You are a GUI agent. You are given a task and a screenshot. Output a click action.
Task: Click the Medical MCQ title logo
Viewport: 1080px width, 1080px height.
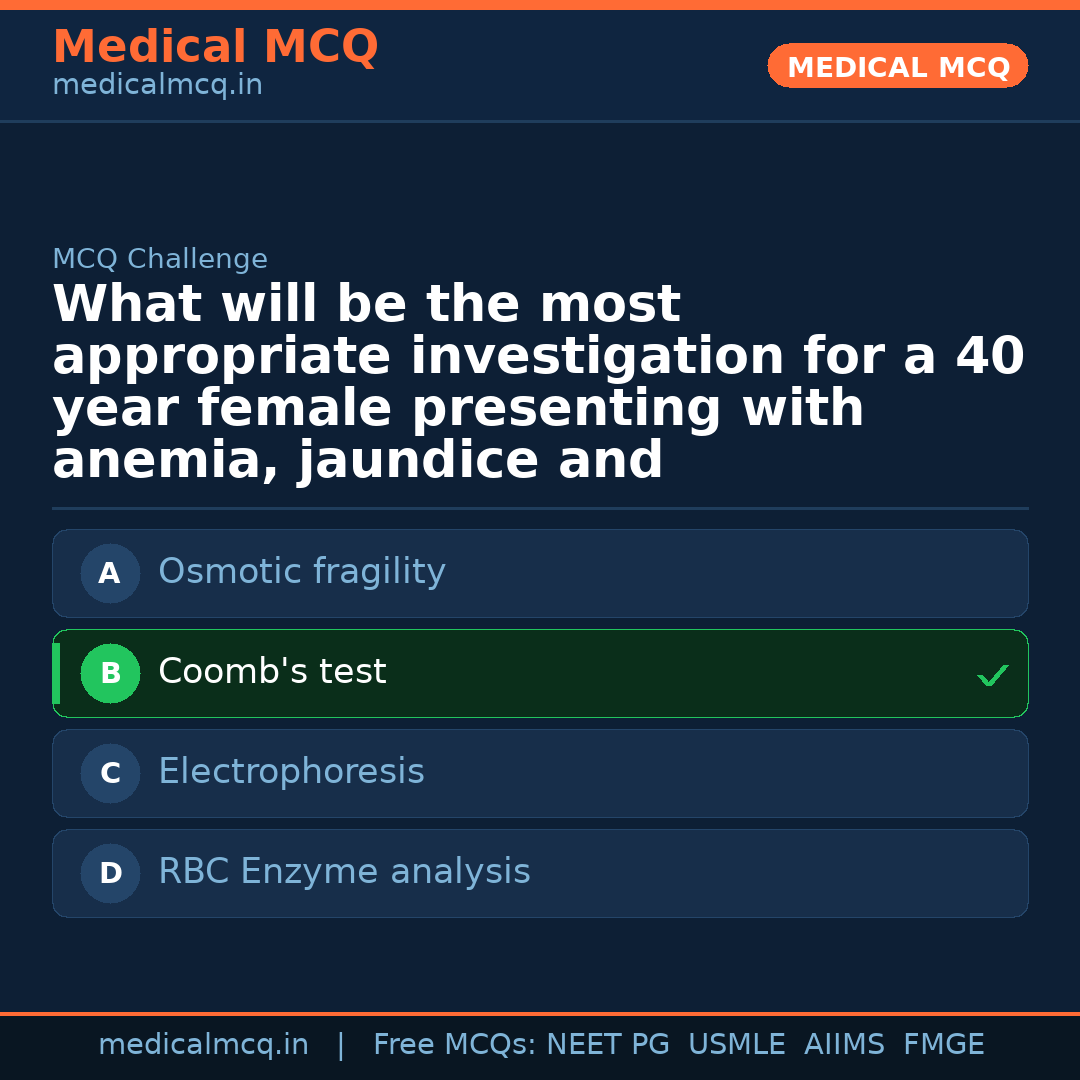tap(215, 47)
